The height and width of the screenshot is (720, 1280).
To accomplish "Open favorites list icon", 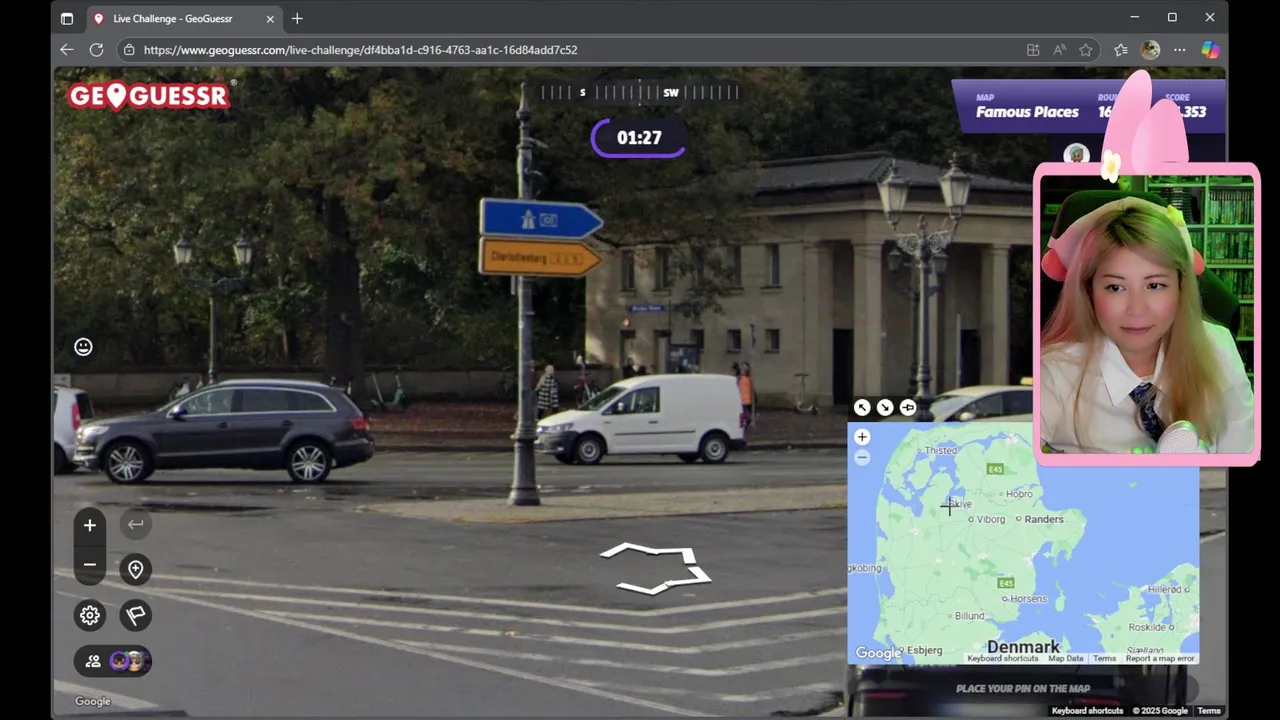I will (x=1121, y=50).
